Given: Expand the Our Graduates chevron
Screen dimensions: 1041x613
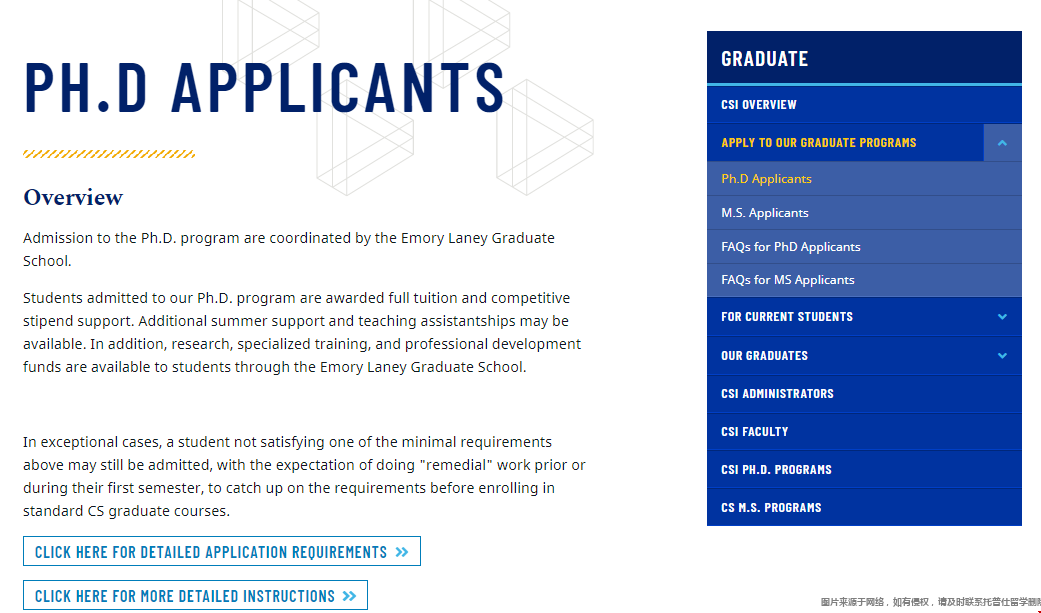Looking at the screenshot, I should tap(1002, 355).
